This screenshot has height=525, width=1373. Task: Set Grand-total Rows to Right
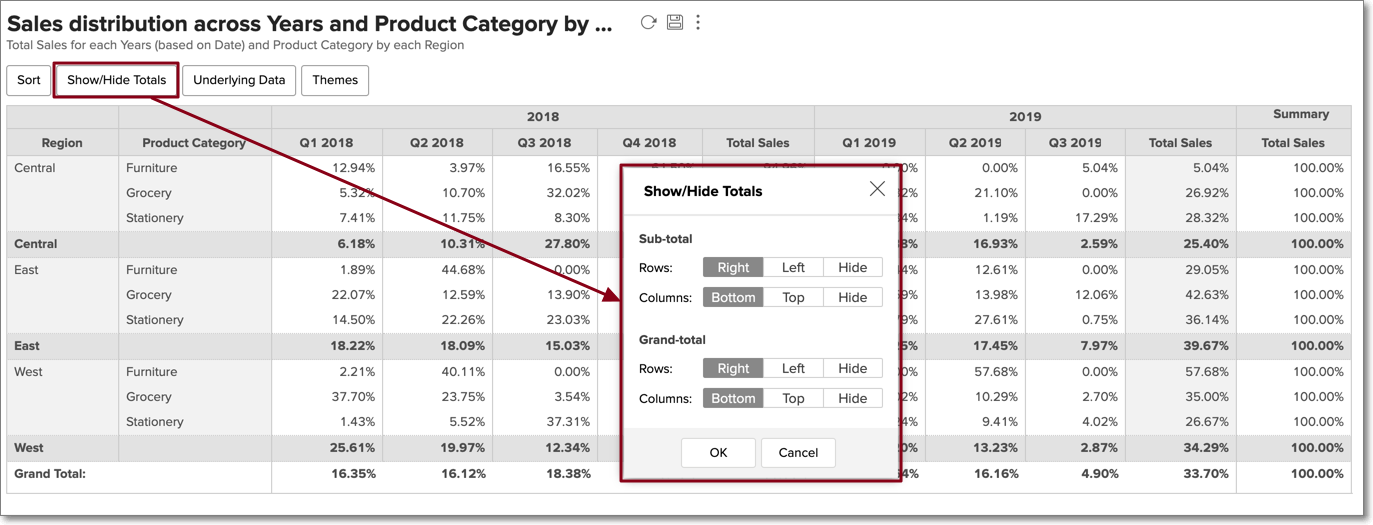[733, 368]
